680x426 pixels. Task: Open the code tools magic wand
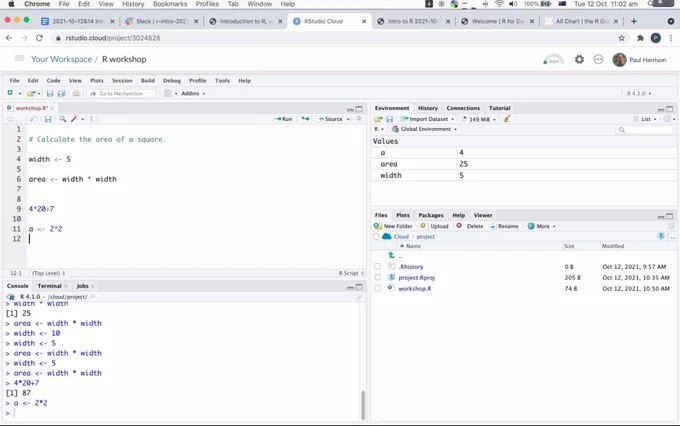click(75, 119)
